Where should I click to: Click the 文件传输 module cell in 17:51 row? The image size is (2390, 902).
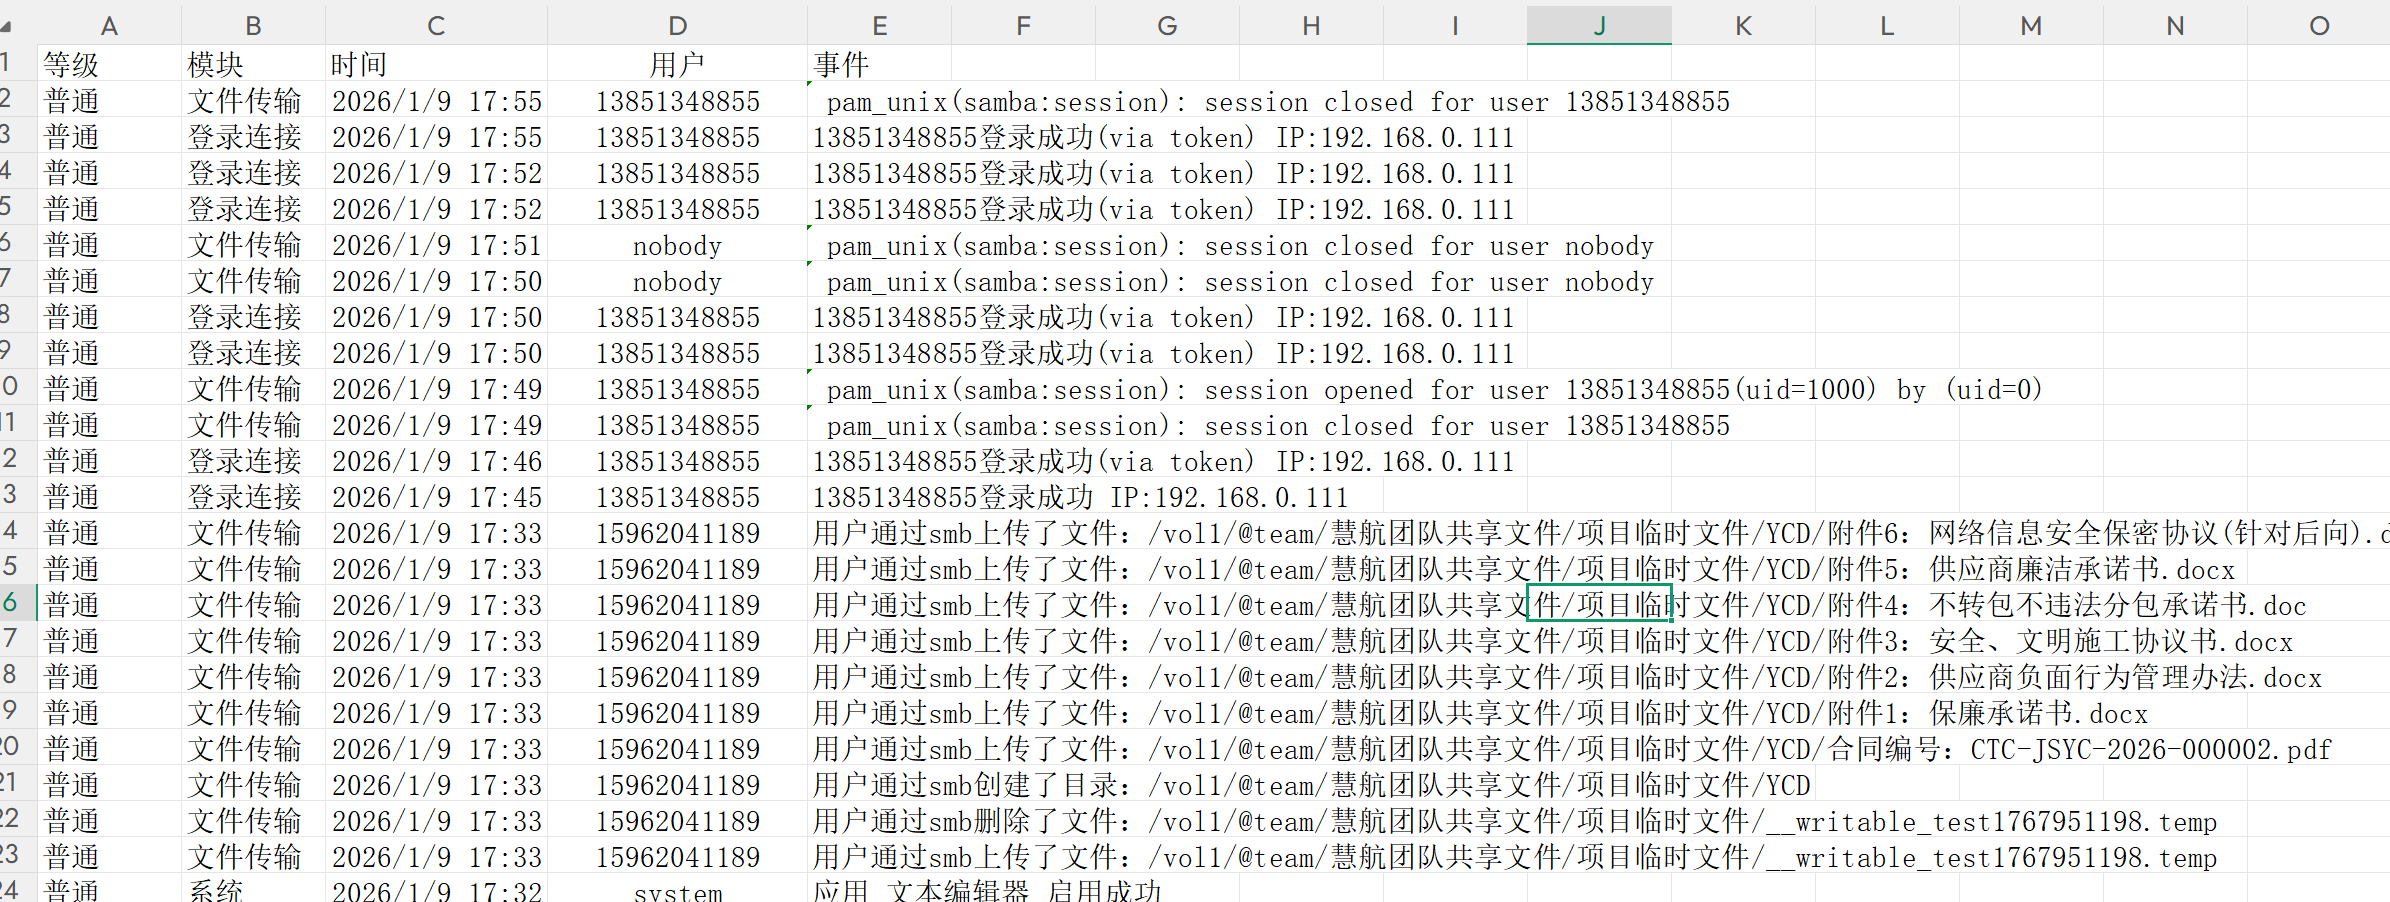[253, 245]
